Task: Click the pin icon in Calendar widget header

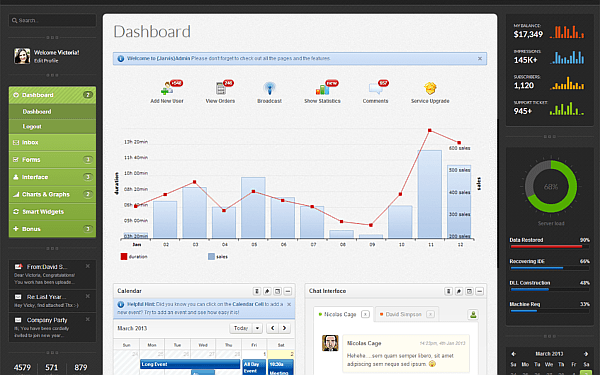Action: tap(267, 291)
